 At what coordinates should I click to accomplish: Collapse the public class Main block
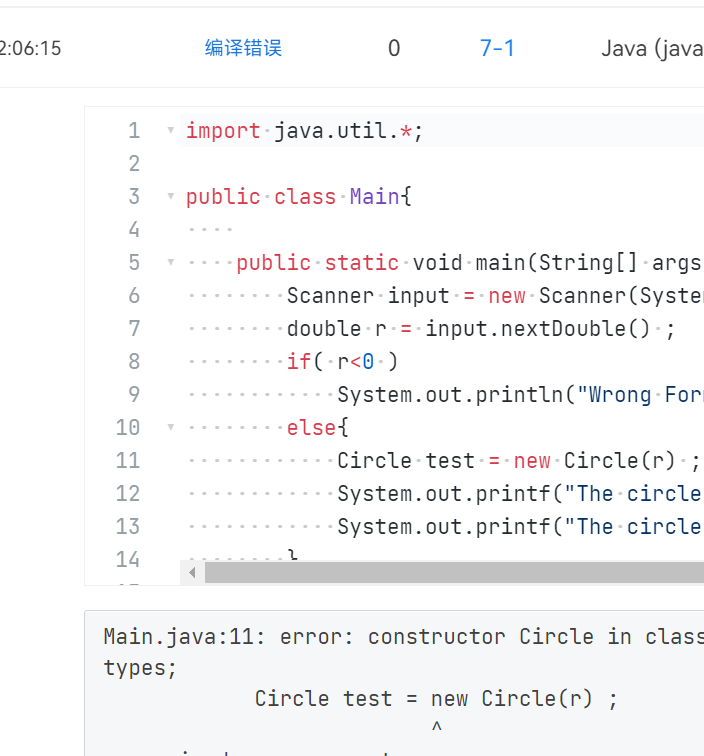[x=170, y=197]
